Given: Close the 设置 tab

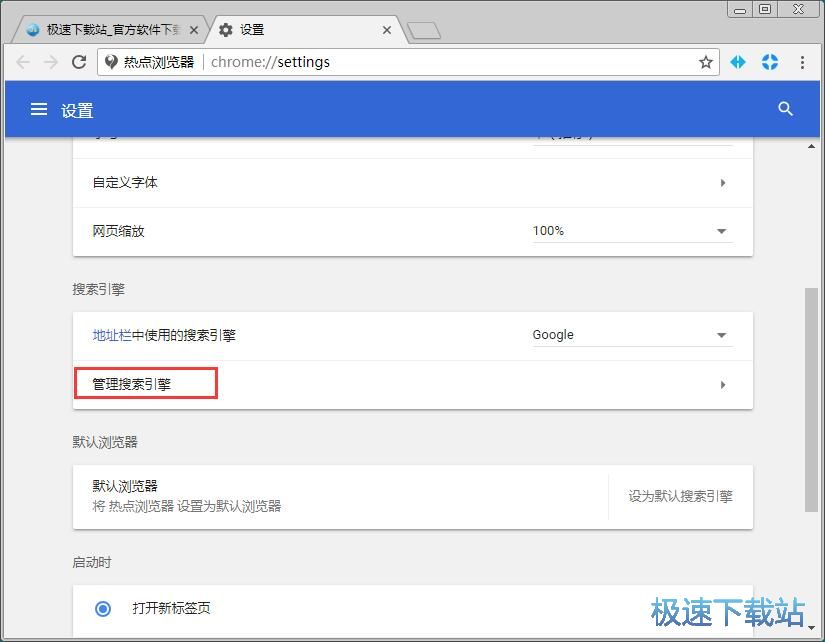Looking at the screenshot, I should tap(387, 30).
